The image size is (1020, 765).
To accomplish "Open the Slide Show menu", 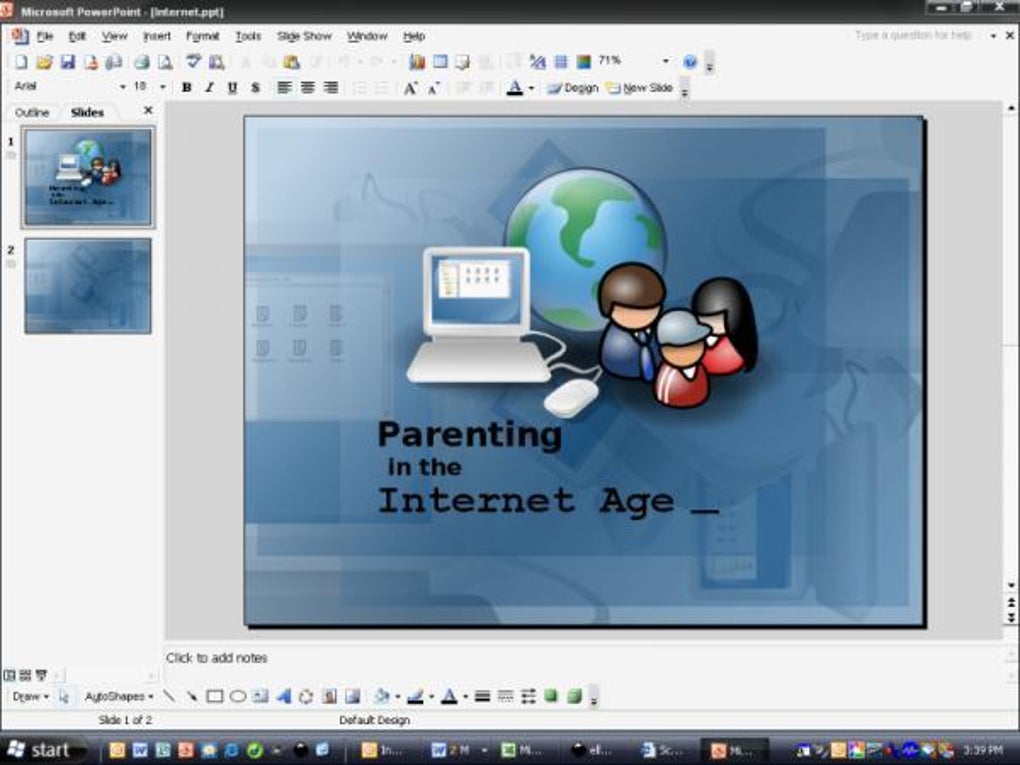I will coord(304,36).
